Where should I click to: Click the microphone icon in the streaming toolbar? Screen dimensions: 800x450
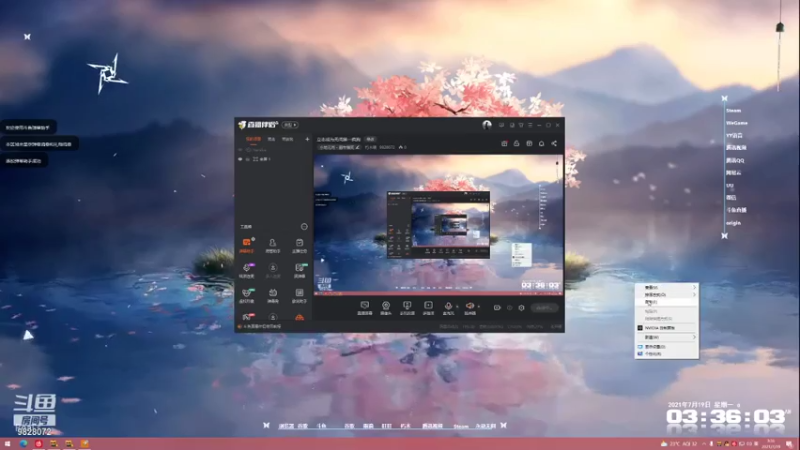[x=448, y=306]
